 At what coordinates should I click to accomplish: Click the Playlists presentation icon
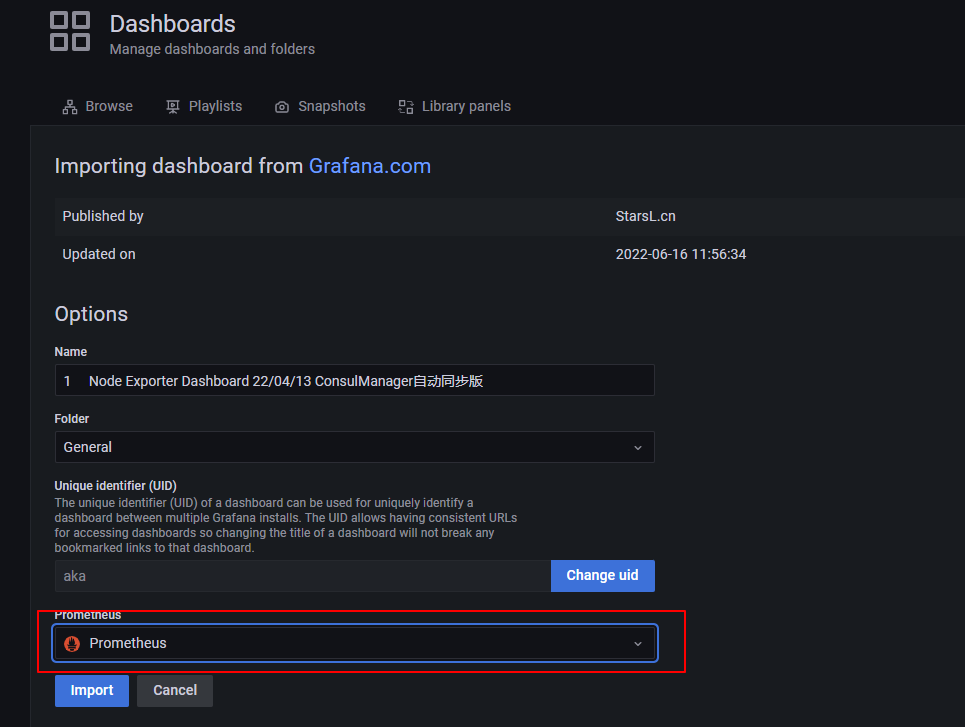[x=173, y=107]
